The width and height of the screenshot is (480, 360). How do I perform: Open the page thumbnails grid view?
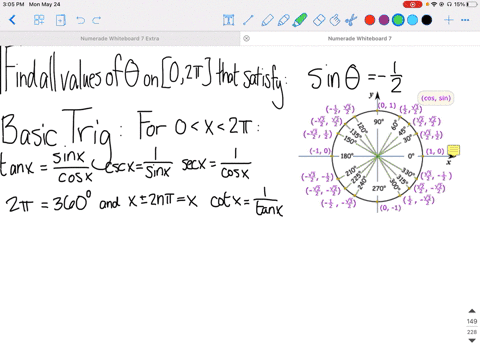(39, 20)
